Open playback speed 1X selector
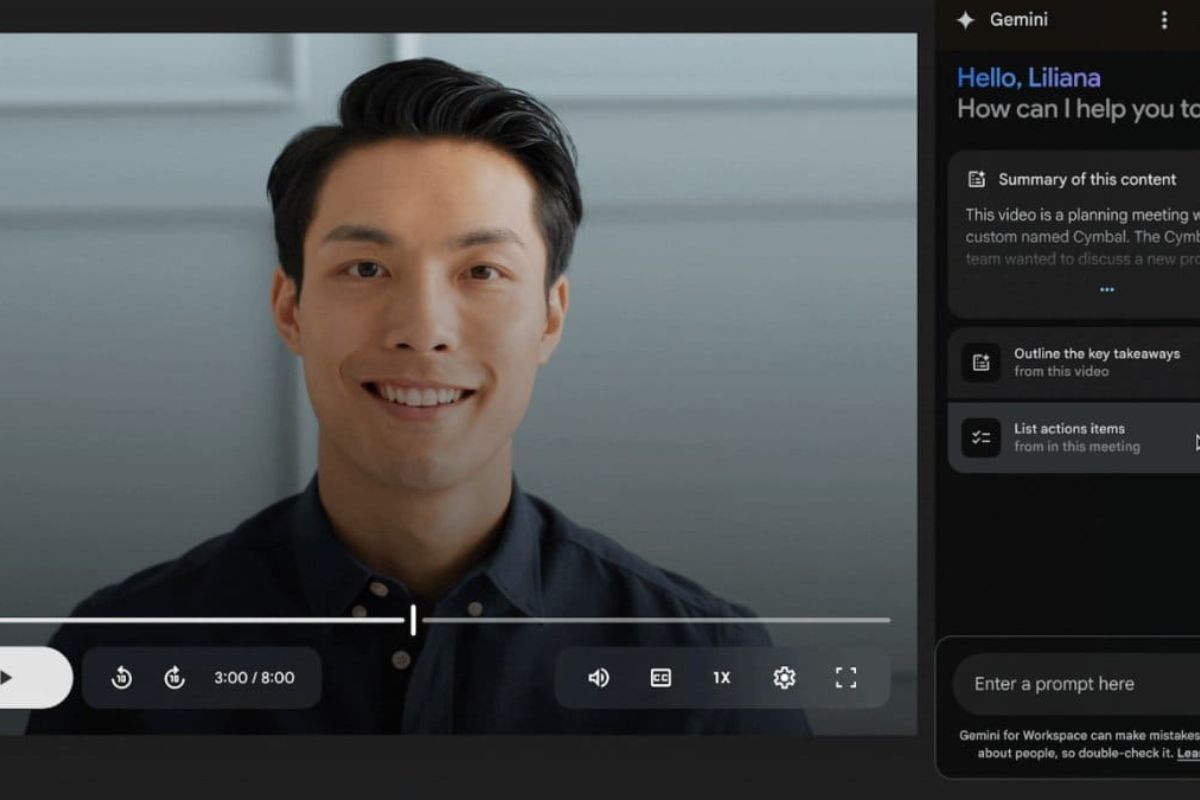The image size is (1200, 800). click(721, 678)
